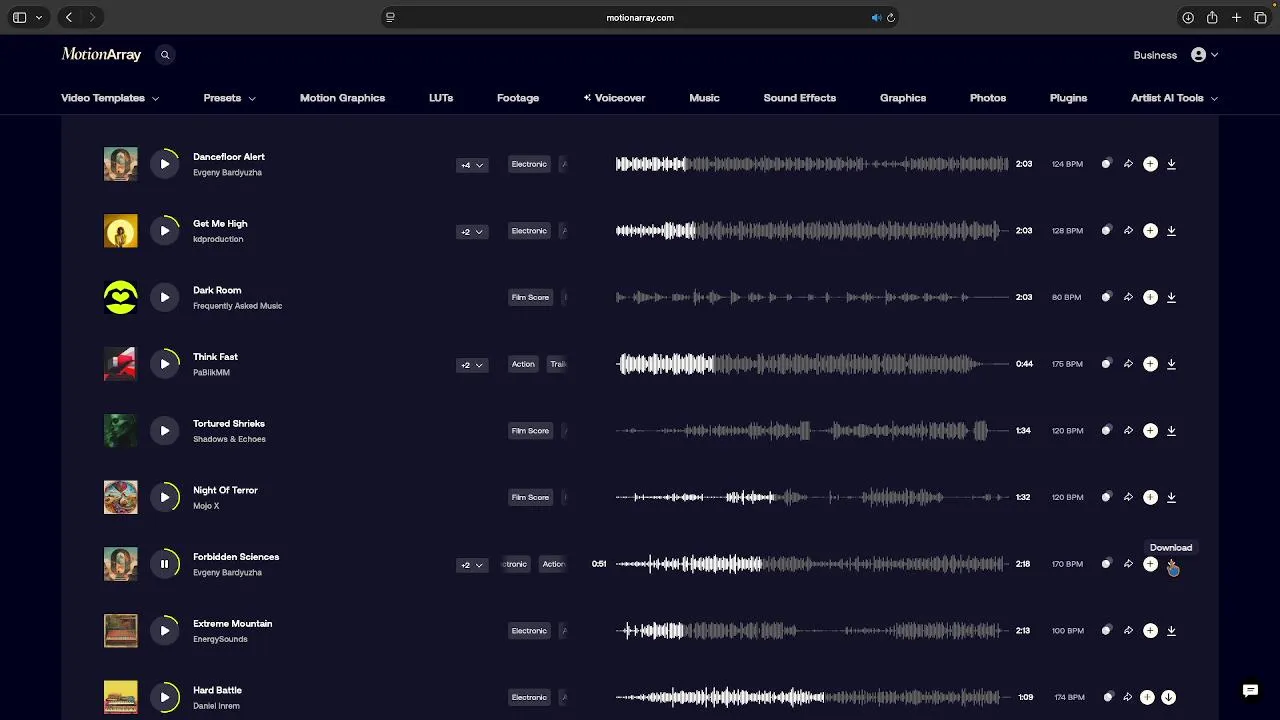Expand +4 versions for Dancefloor Alert
This screenshot has width=1280, height=720.
[x=472, y=165]
